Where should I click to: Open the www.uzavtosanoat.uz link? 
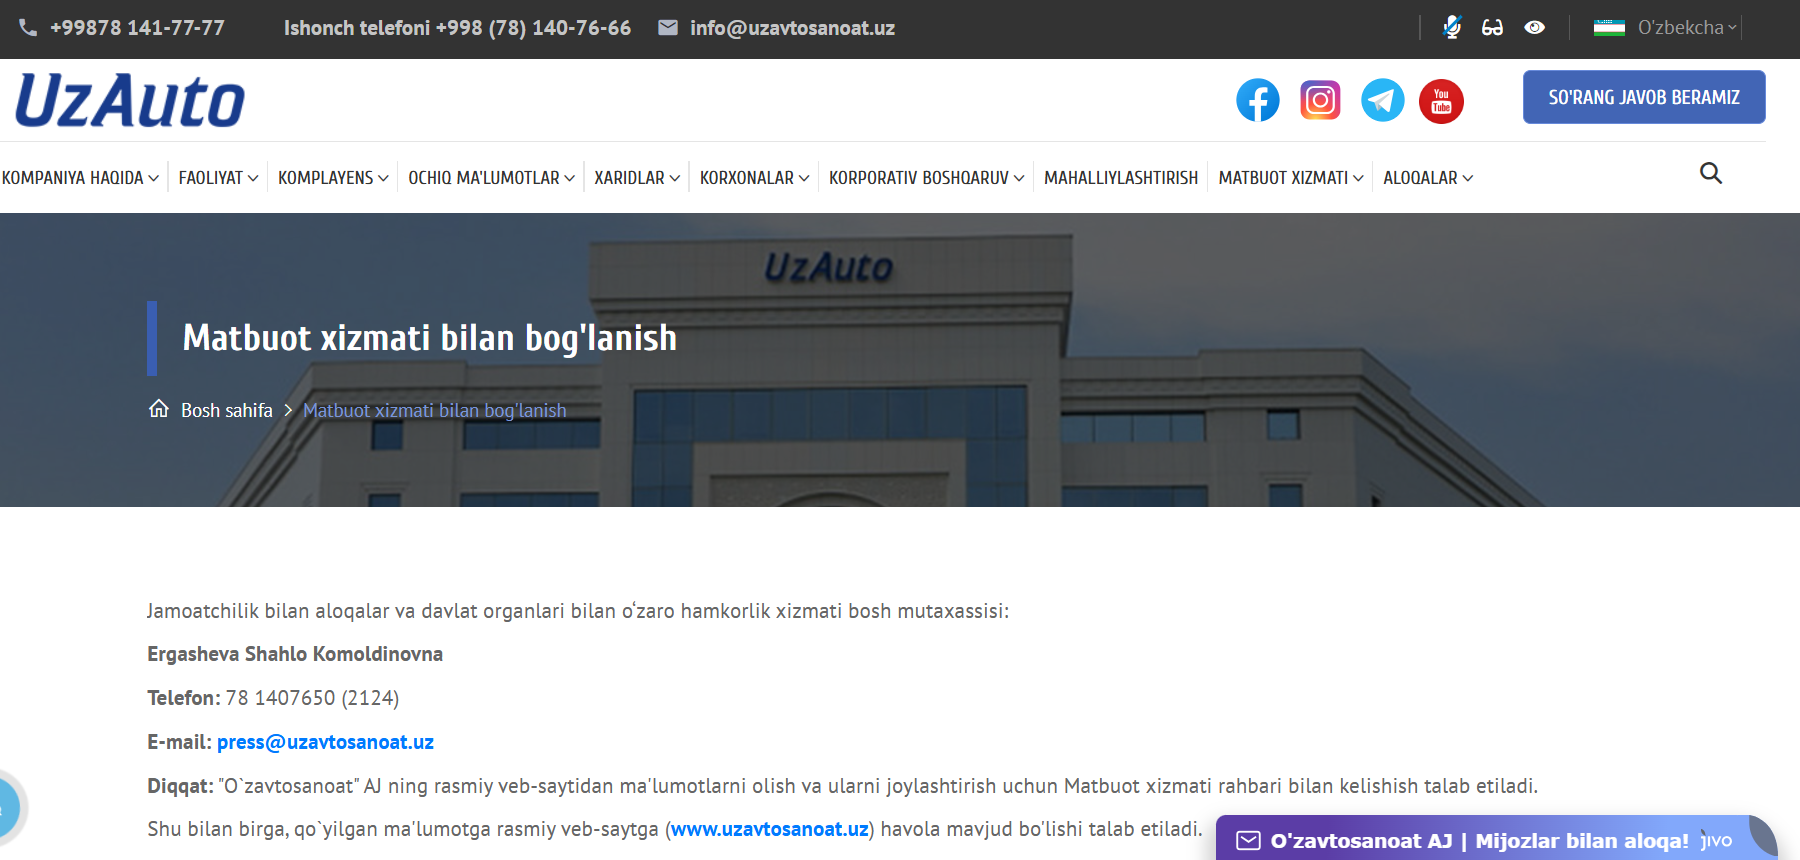coord(770,829)
